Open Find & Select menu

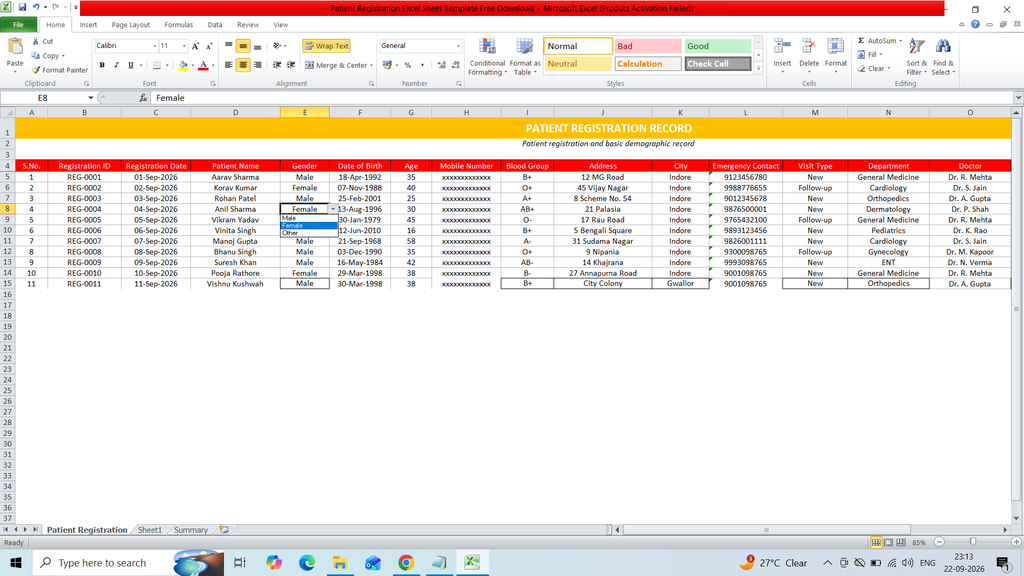pyautogui.click(x=942, y=57)
